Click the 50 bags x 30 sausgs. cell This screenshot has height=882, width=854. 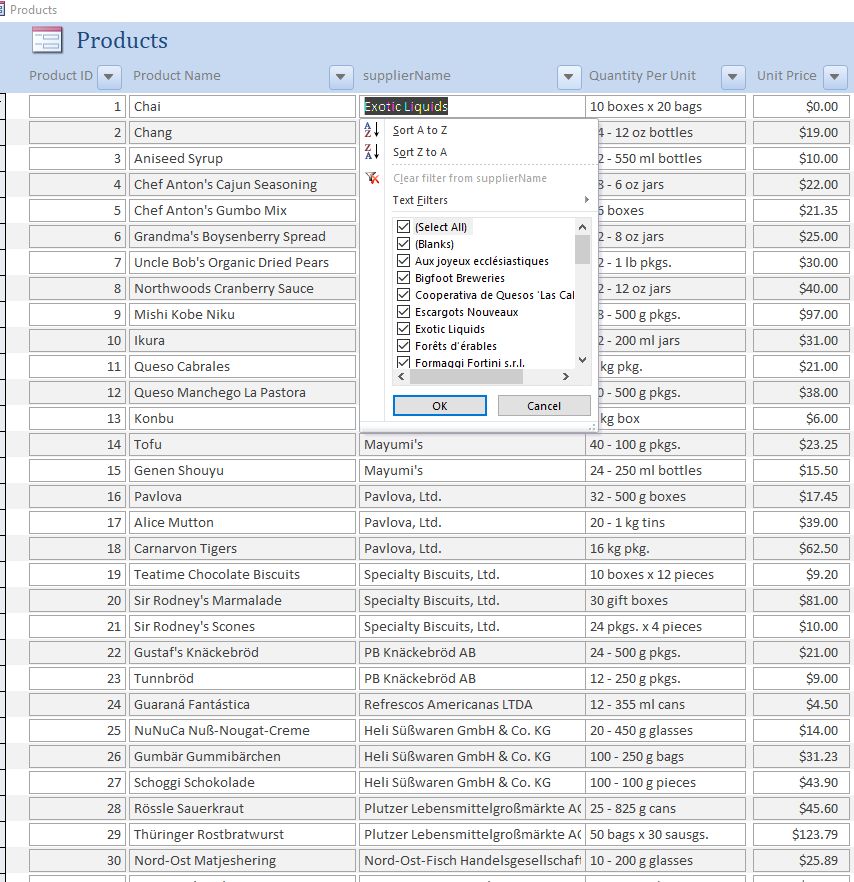tap(665, 834)
